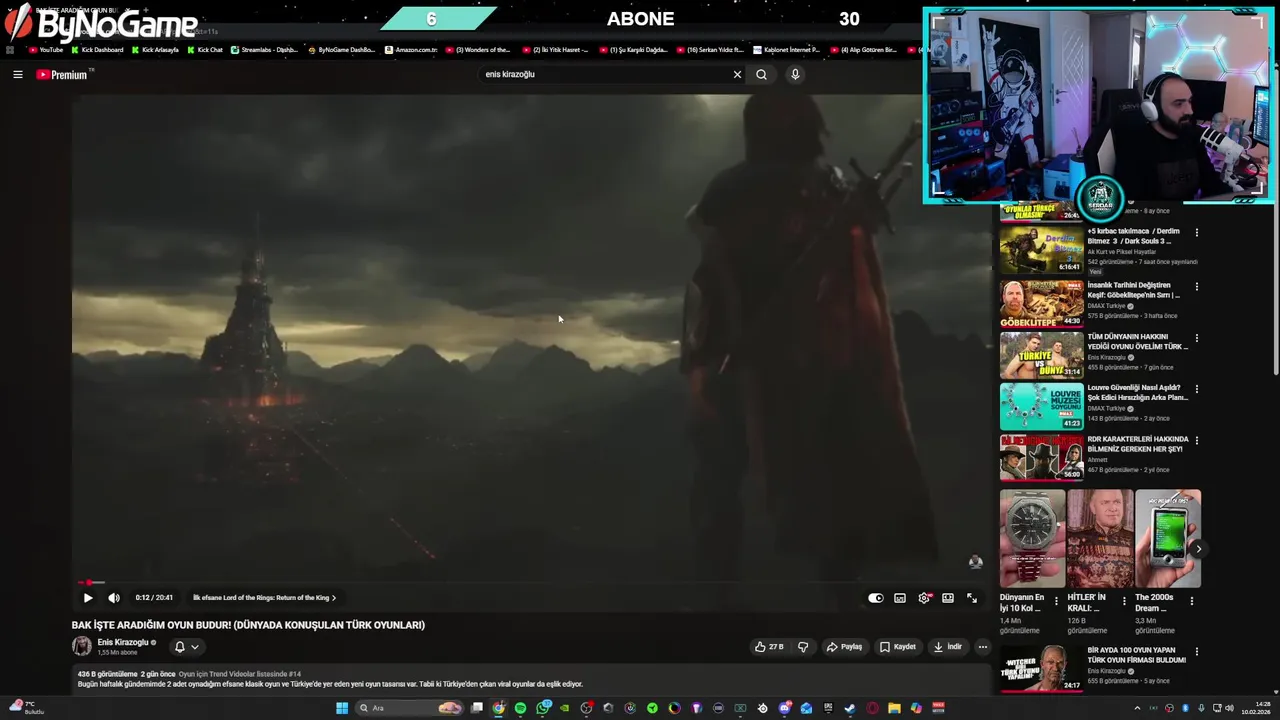Open options for HİTLER'İN KRALI Short
Viewport: 1280px width, 720px height.
click(x=1124, y=602)
